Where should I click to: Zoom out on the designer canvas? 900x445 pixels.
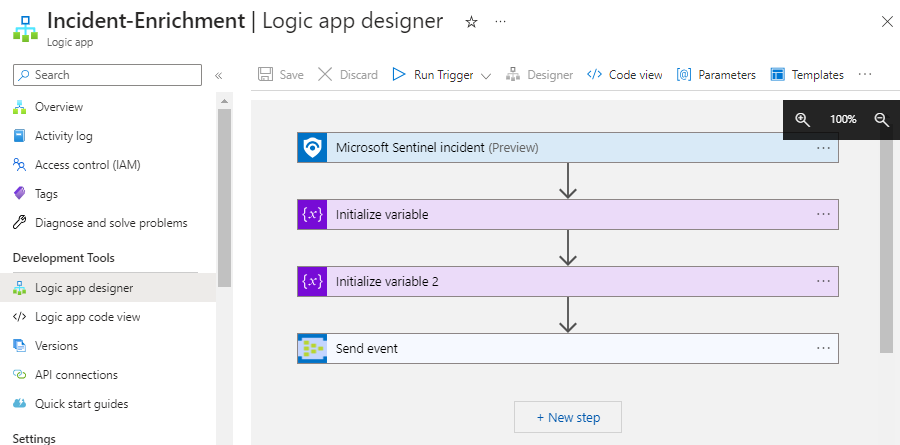point(882,119)
